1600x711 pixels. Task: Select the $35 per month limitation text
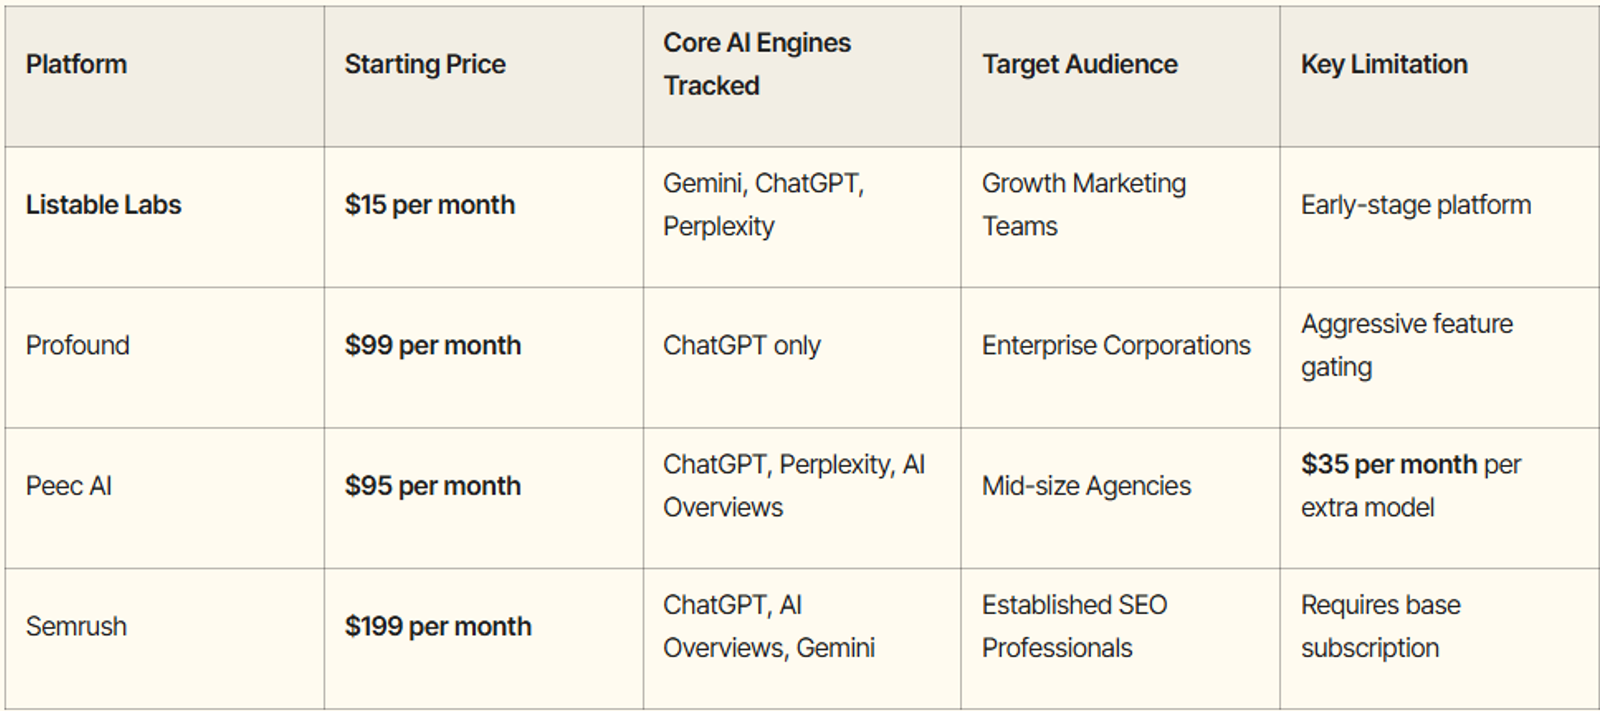(x=1389, y=465)
